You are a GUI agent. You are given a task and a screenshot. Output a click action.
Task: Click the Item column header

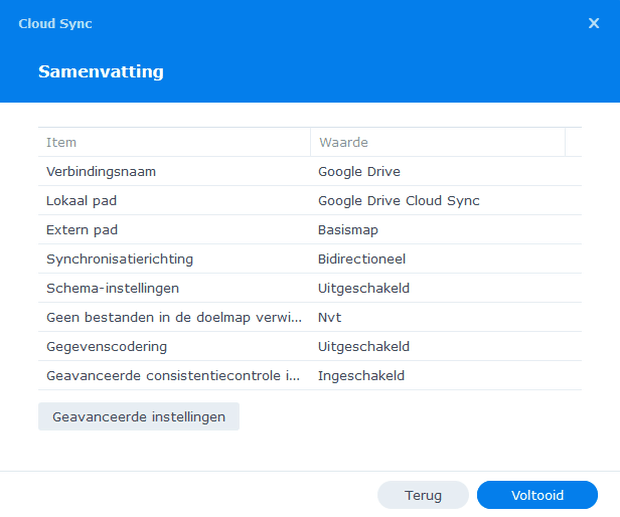(174, 142)
